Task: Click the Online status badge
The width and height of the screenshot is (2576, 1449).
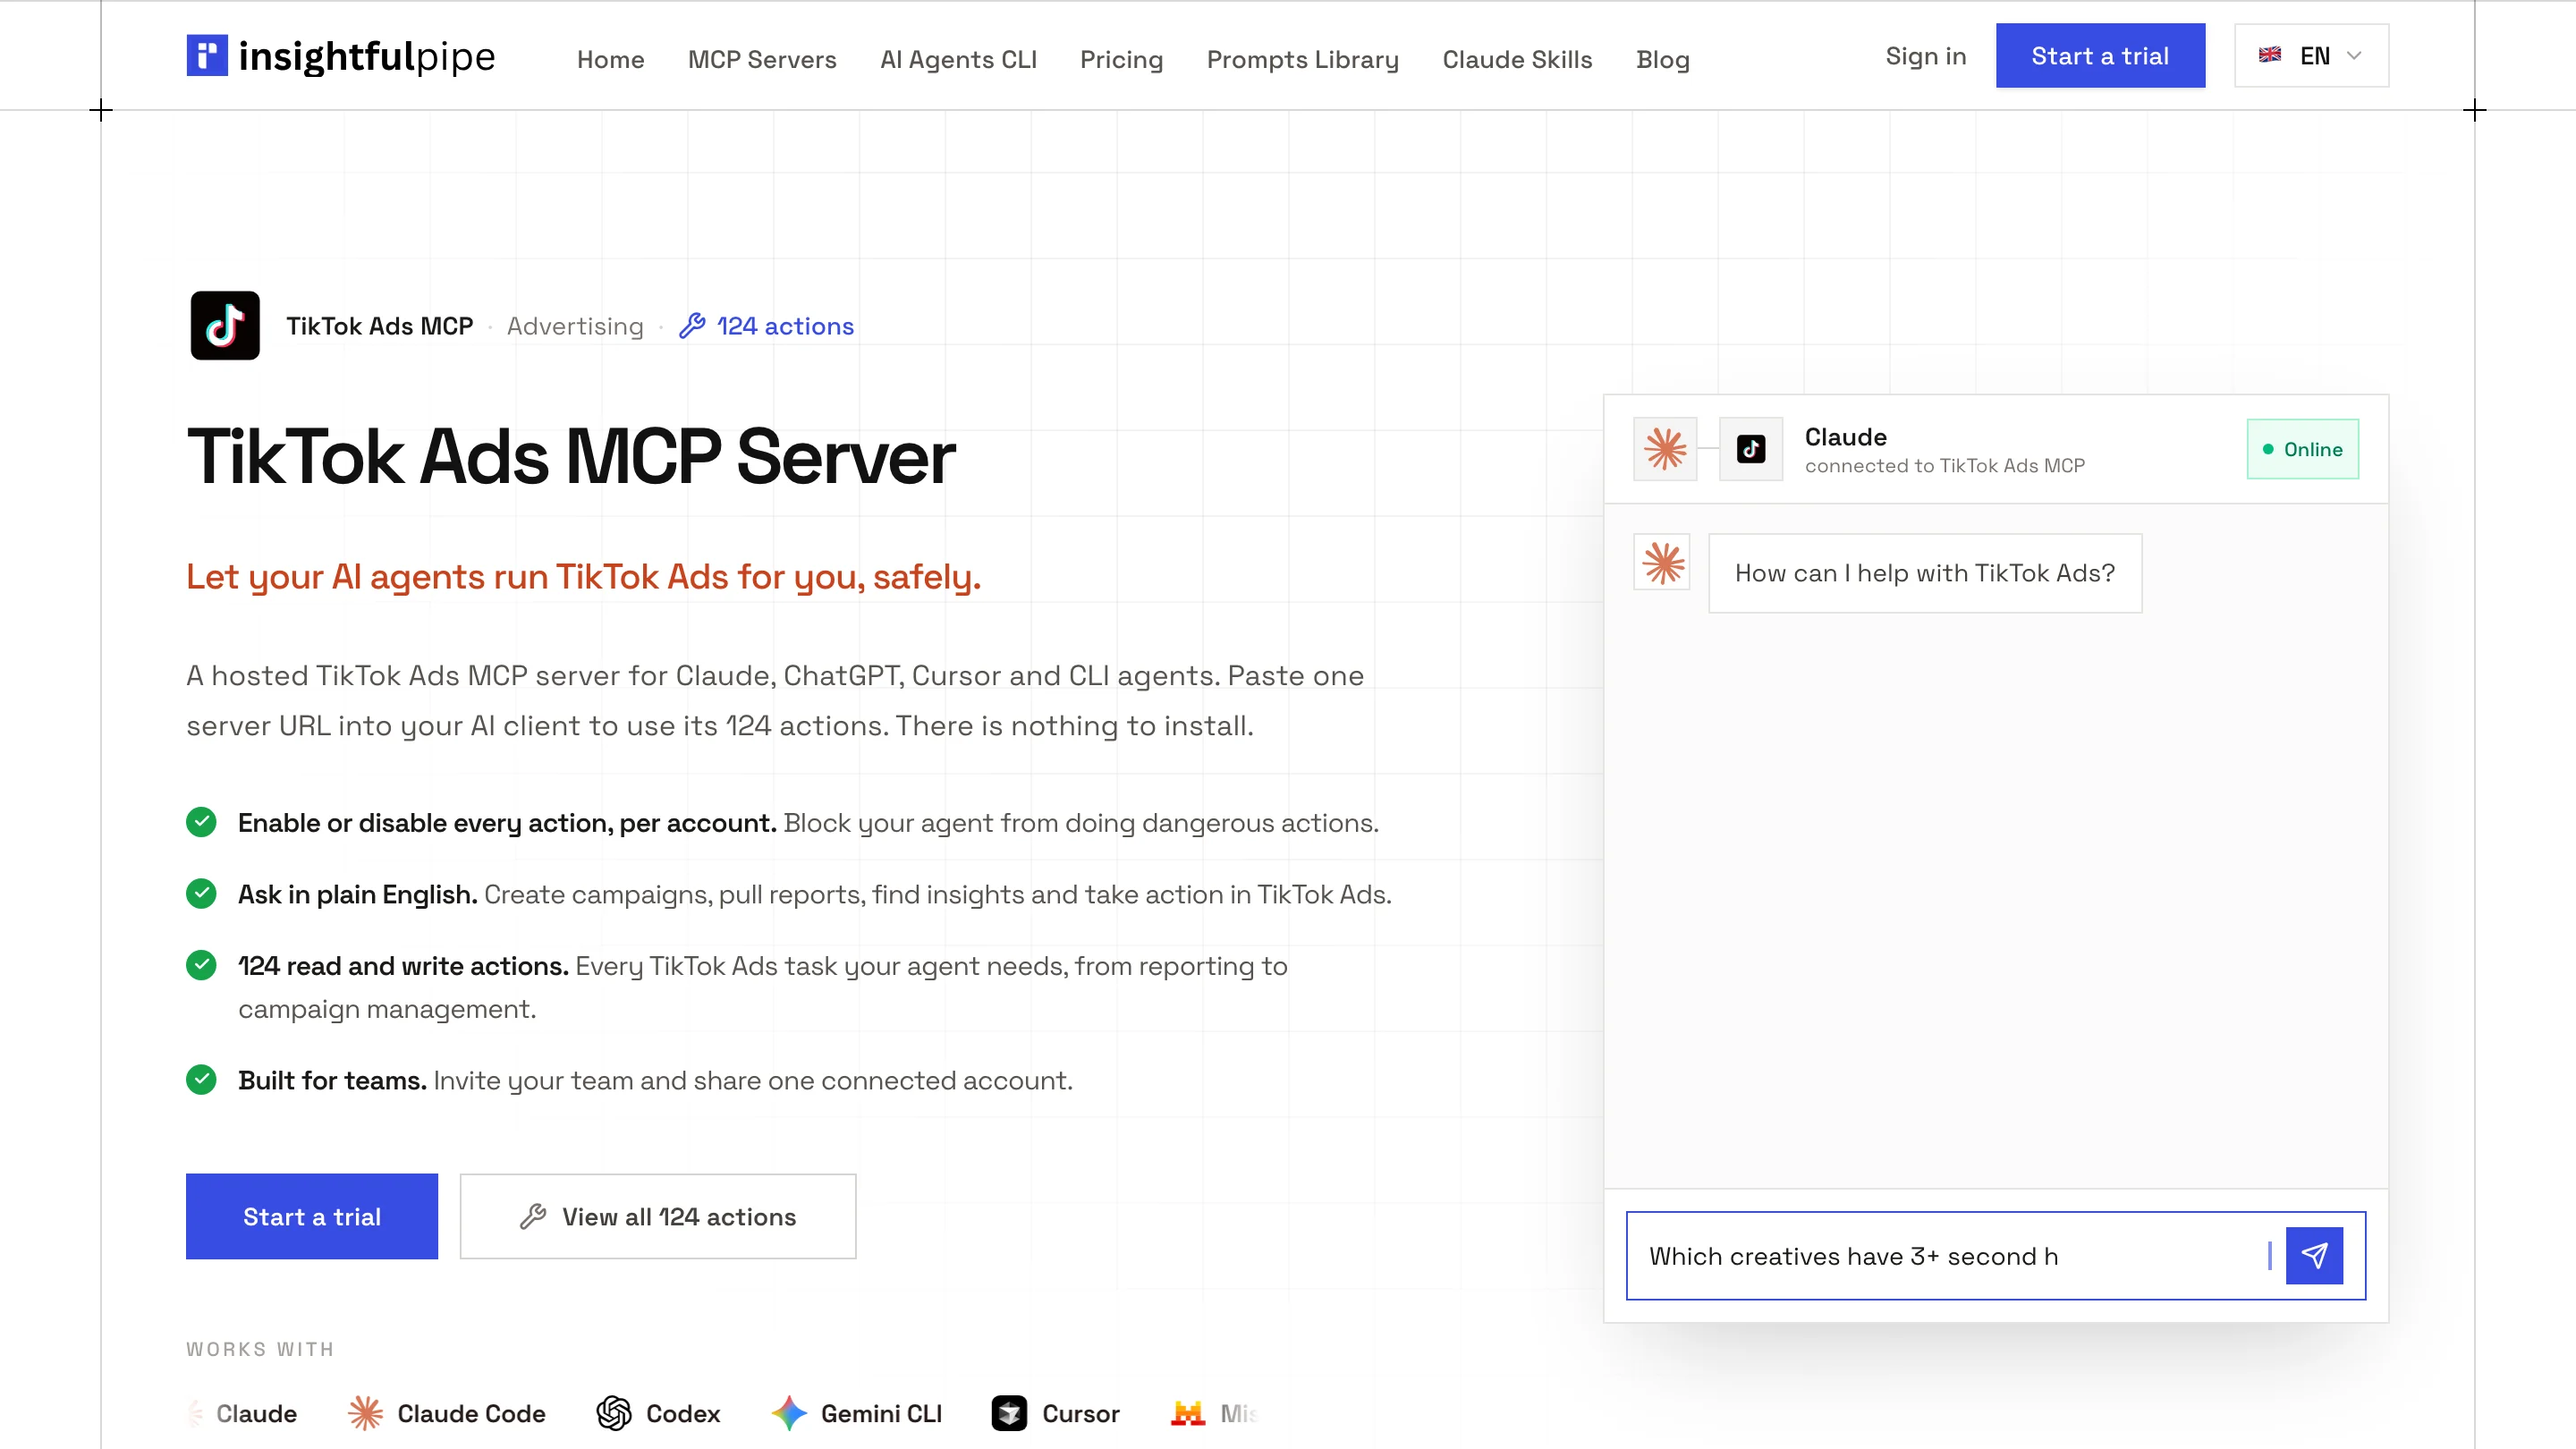Action: pyautogui.click(x=2302, y=449)
